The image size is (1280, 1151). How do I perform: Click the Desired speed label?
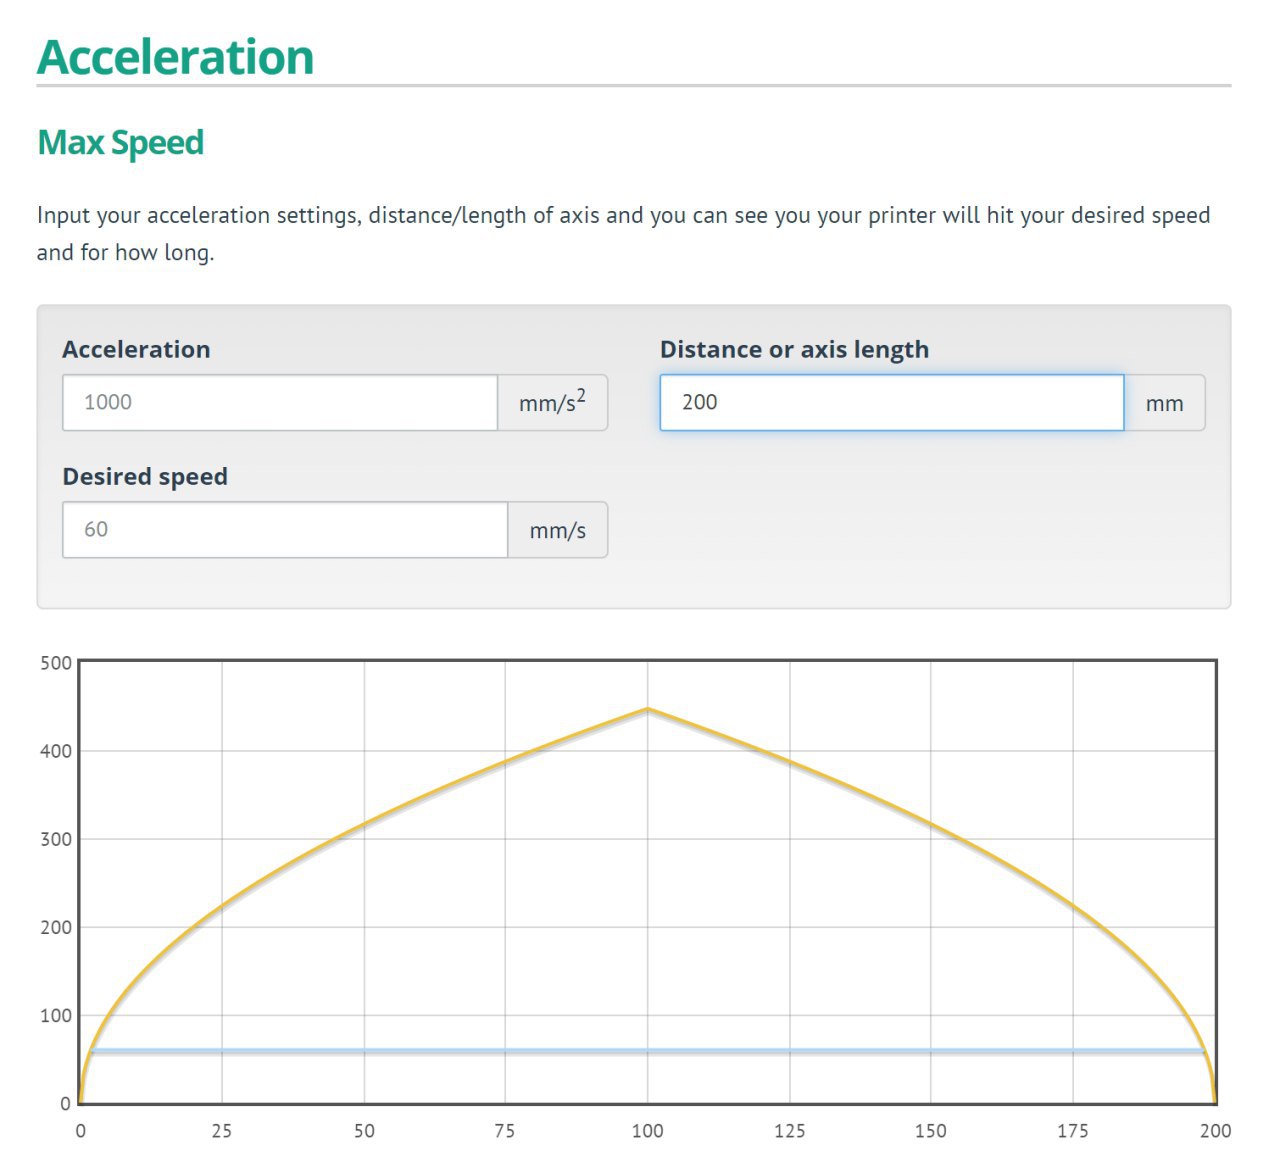click(x=145, y=476)
